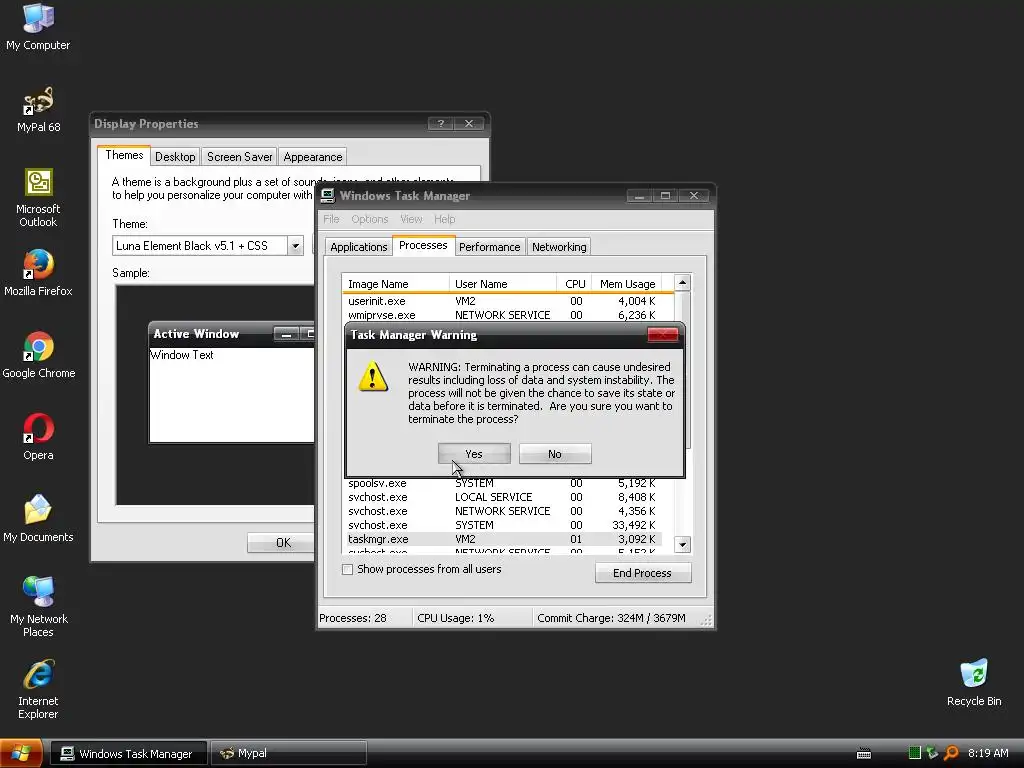Viewport: 1024px width, 768px height.
Task: Switch to Desktop tab
Action: [175, 157]
